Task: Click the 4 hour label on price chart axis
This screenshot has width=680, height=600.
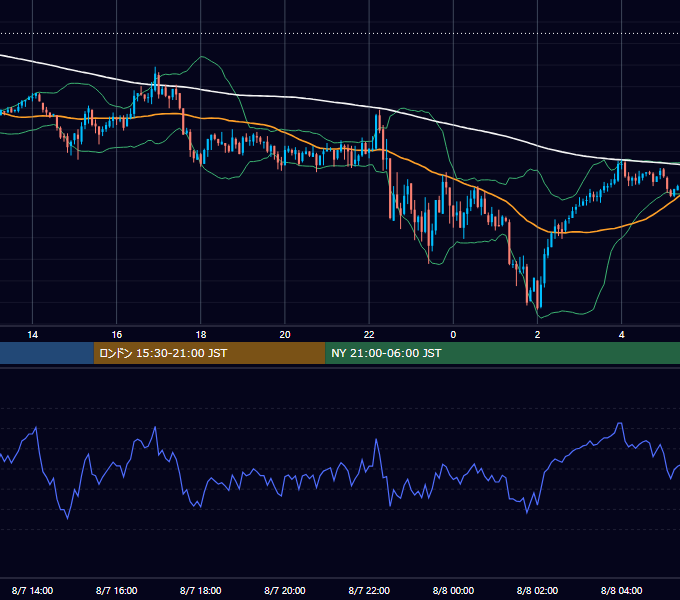Action: (x=621, y=335)
